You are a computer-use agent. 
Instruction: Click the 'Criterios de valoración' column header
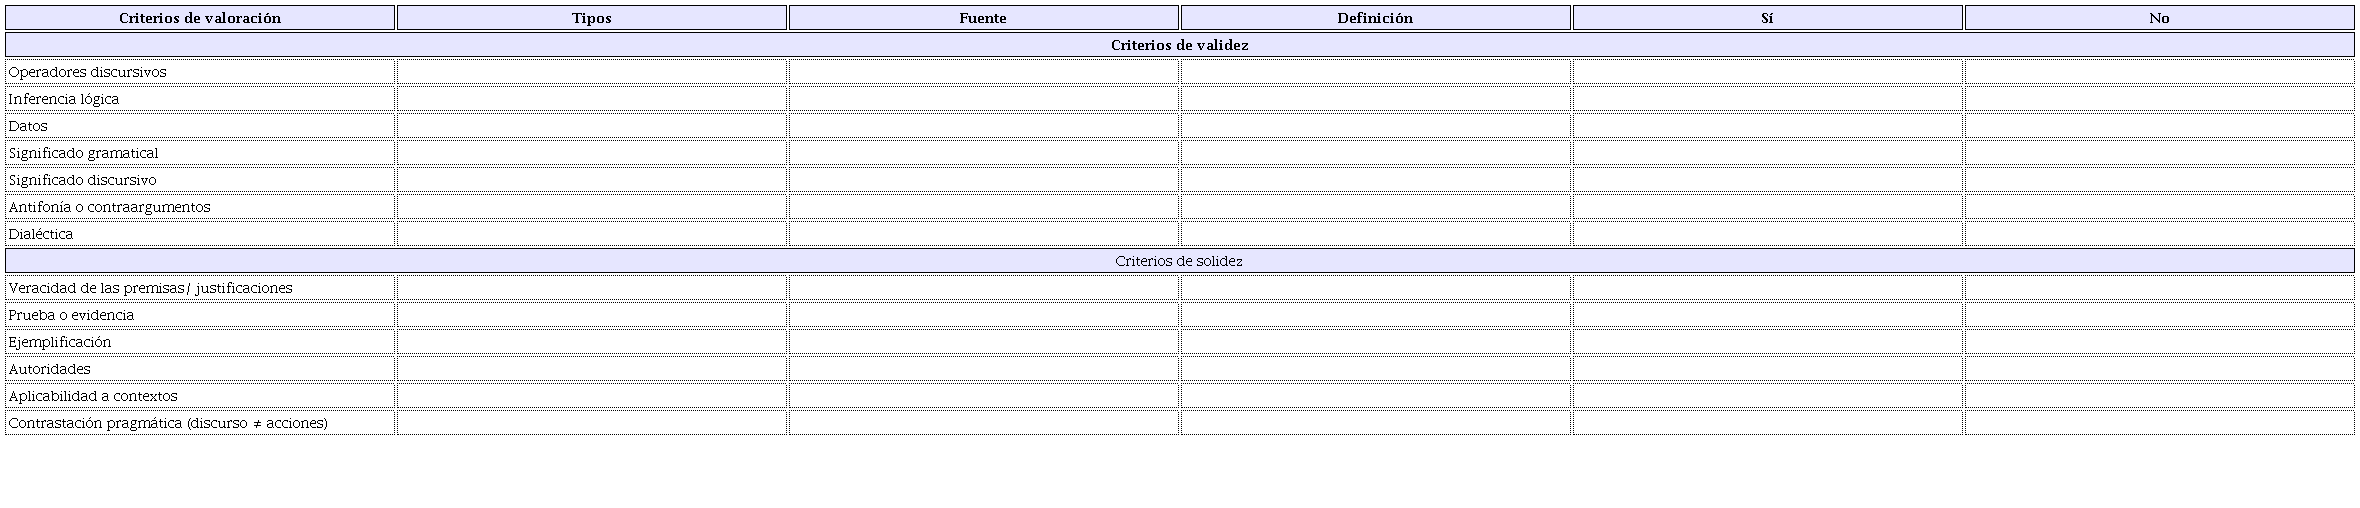(200, 18)
